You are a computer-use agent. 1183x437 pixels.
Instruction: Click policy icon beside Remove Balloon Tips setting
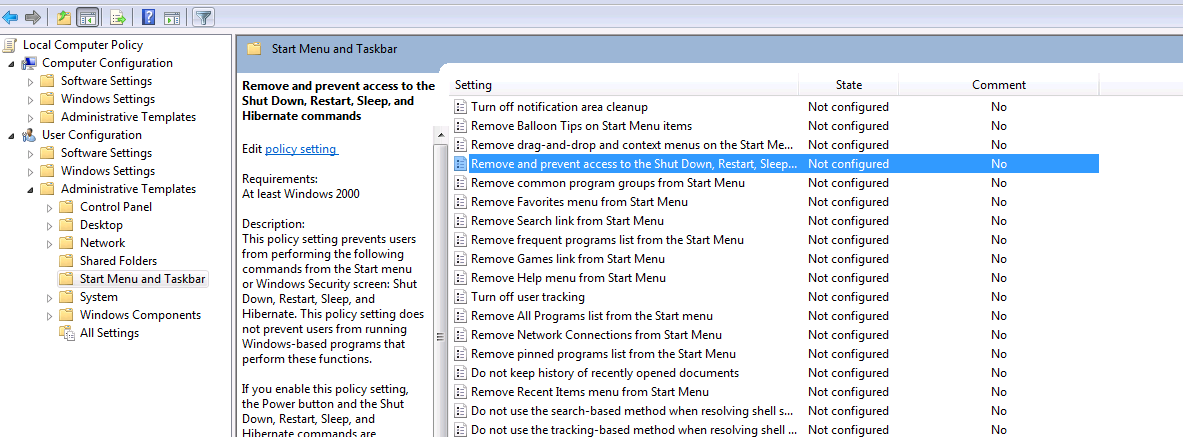point(460,126)
